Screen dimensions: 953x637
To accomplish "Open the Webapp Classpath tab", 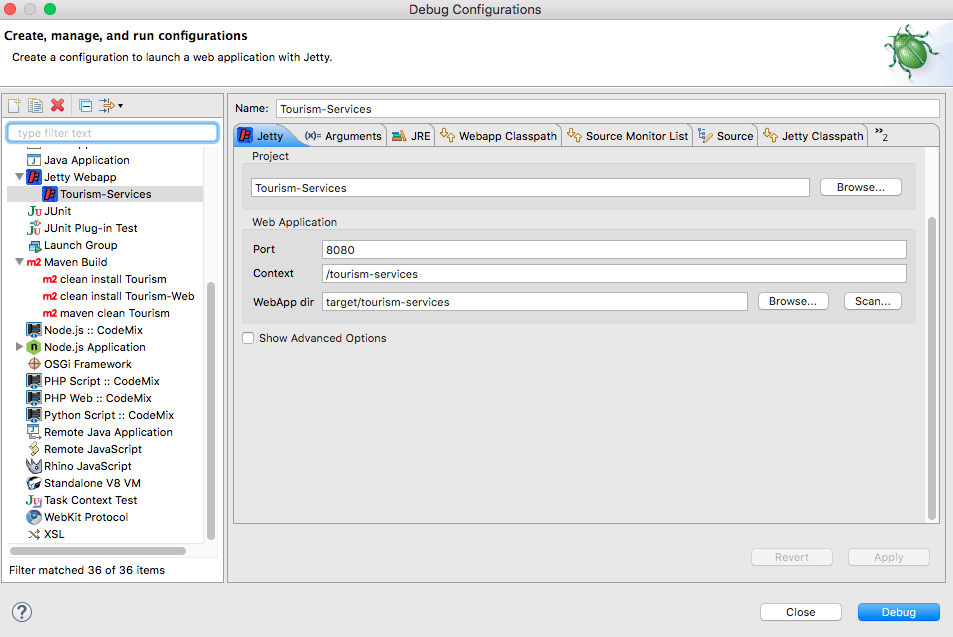I will coord(498,136).
